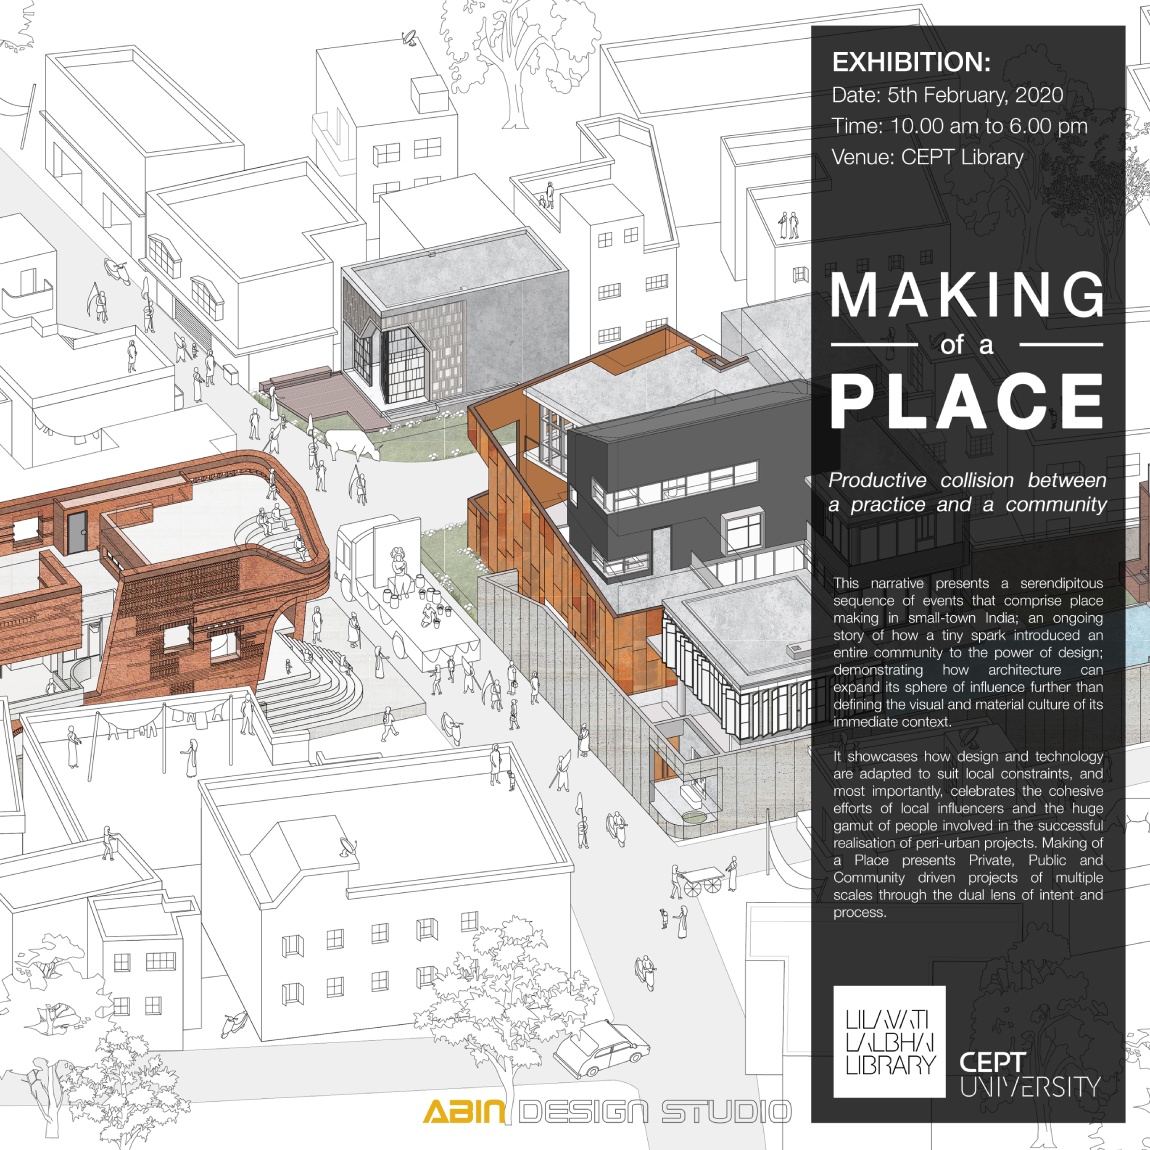Click the ABIN Design Studio logo
The width and height of the screenshot is (1150, 1150).
tap(606, 1111)
